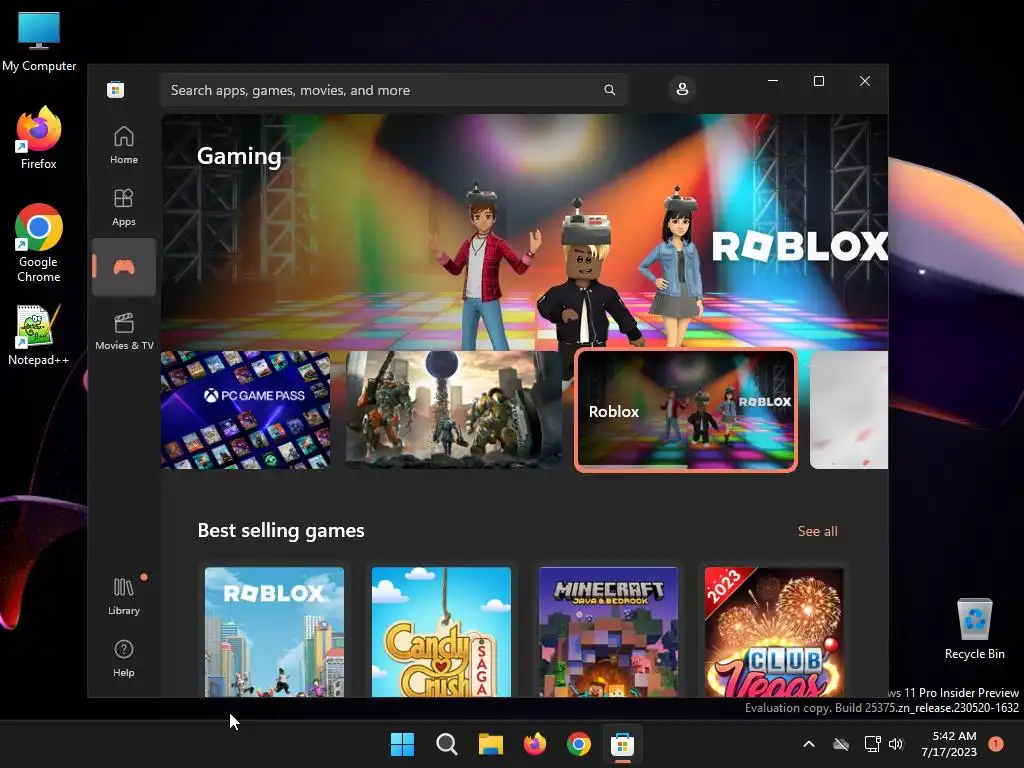The image size is (1024, 768).
Task: Open the Windows Start menu
Action: coord(402,744)
